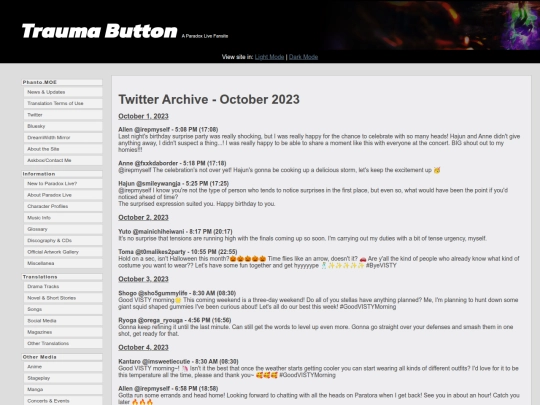Click Kantaro @imsweetiecutie 8:30 AM tweet header
Screen dimensions: 540x405
pos(178,362)
